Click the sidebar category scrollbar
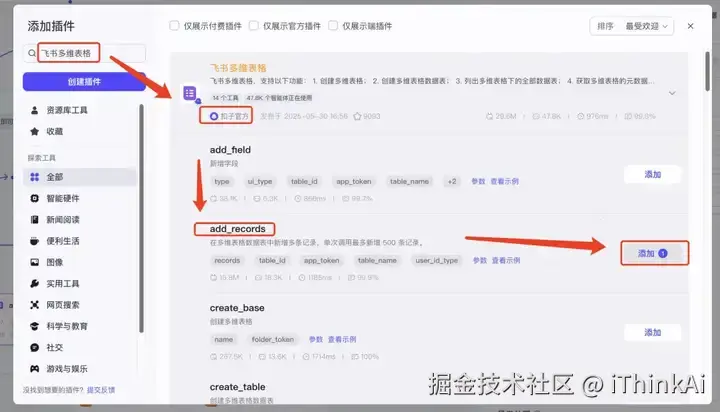 pos(141,218)
